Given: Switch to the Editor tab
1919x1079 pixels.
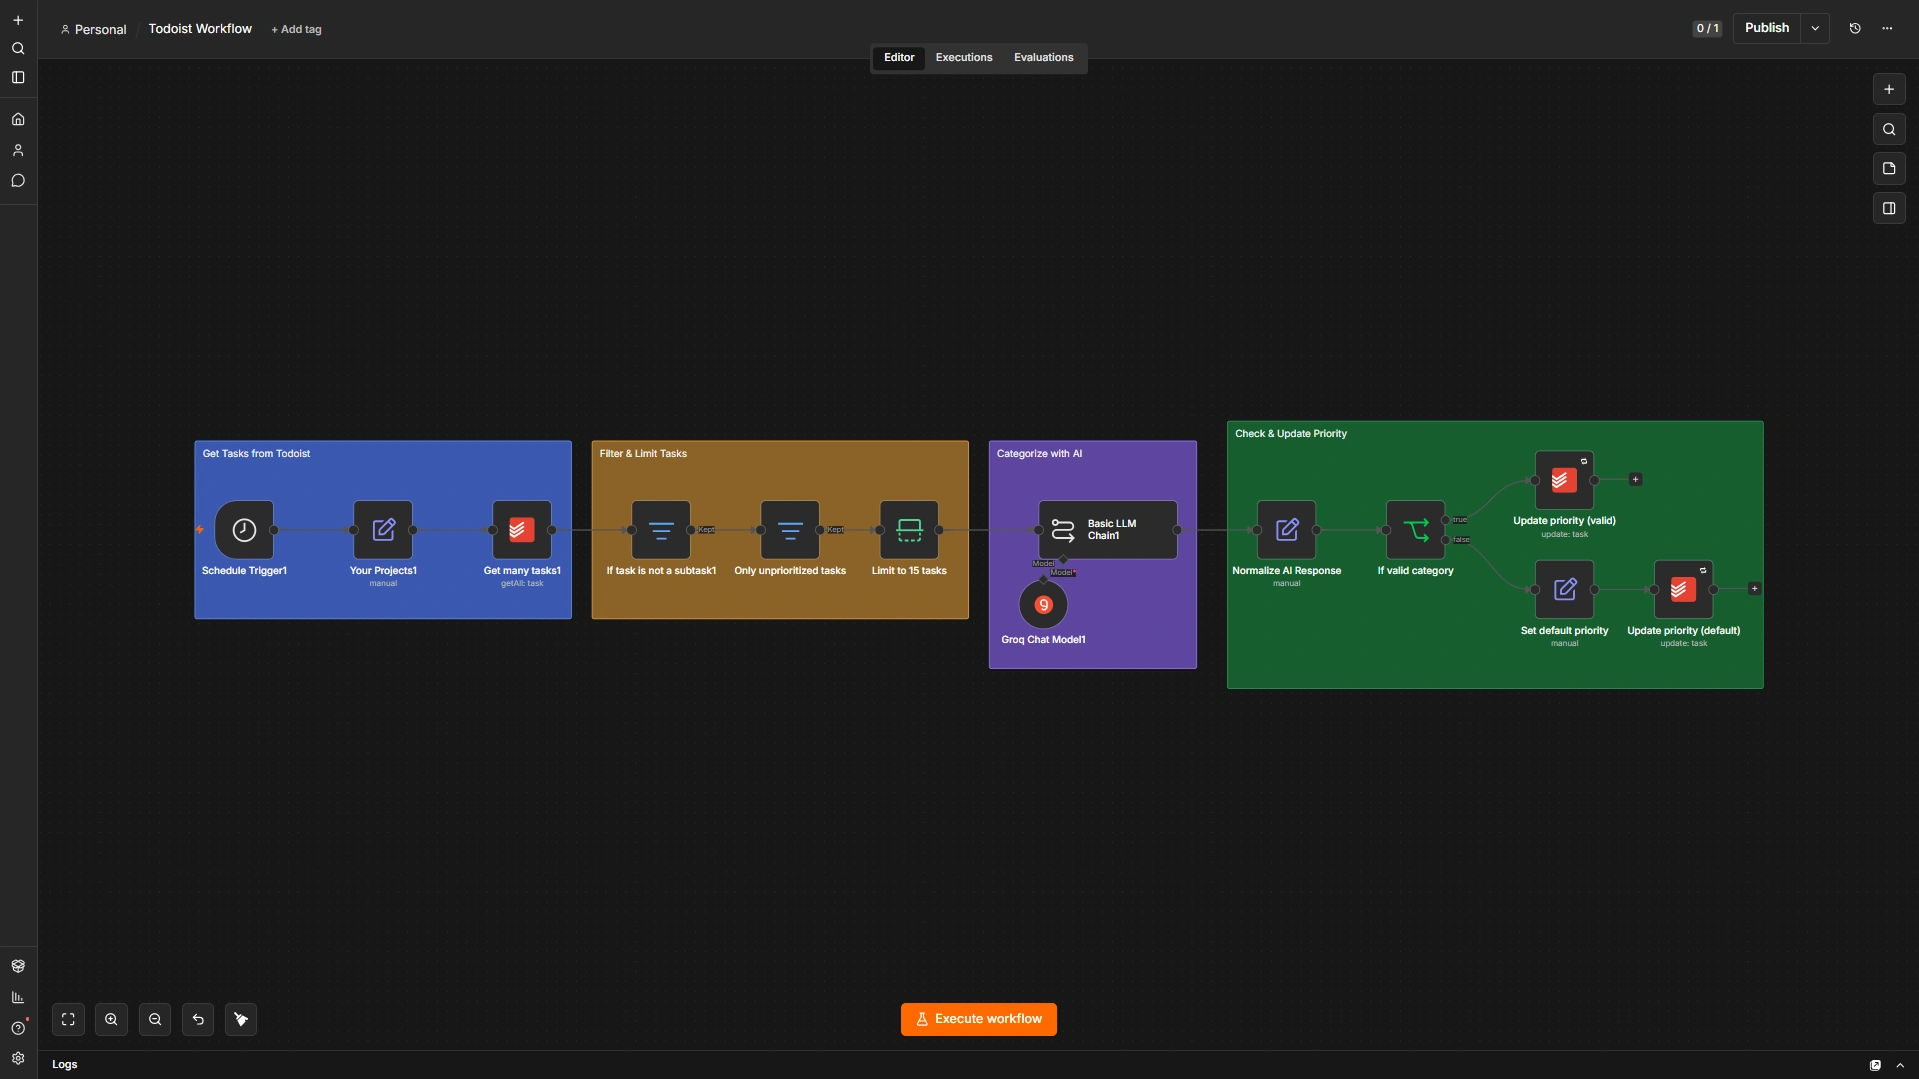Looking at the screenshot, I should (x=899, y=57).
